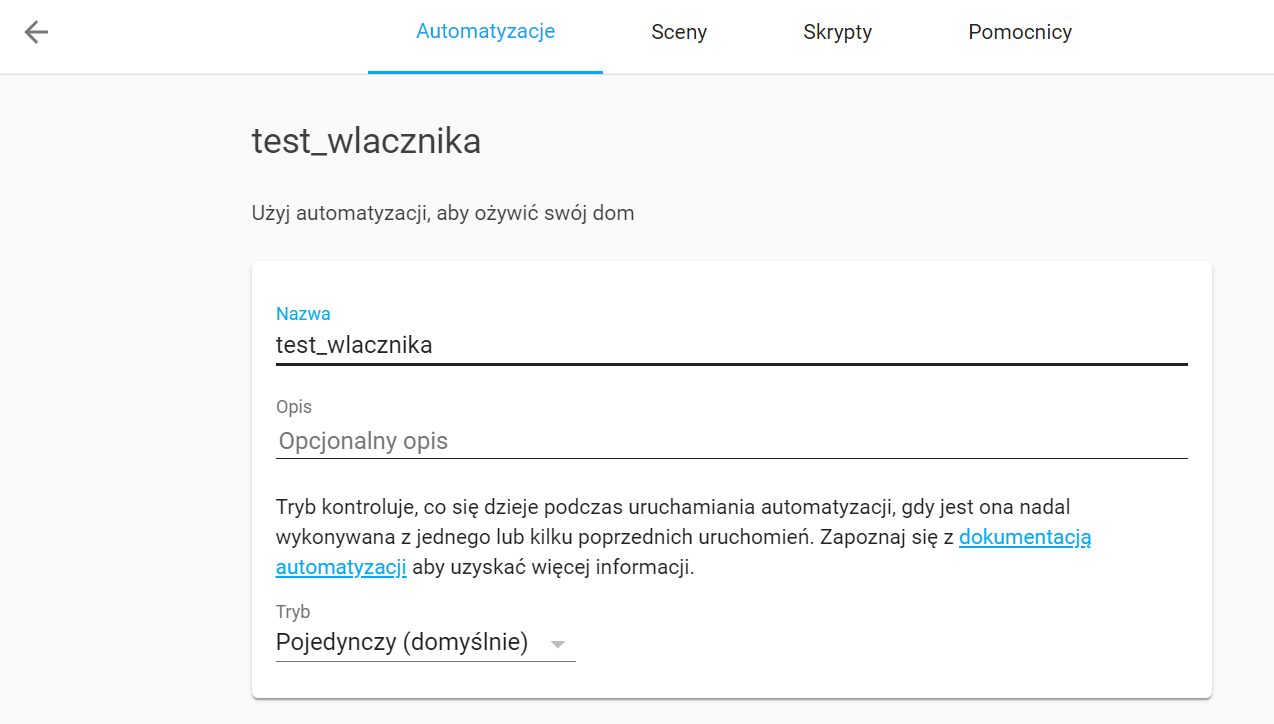The image size is (1274, 724).
Task: Focus the Nazwa field containing test_wlacznika
Action: tap(730, 345)
